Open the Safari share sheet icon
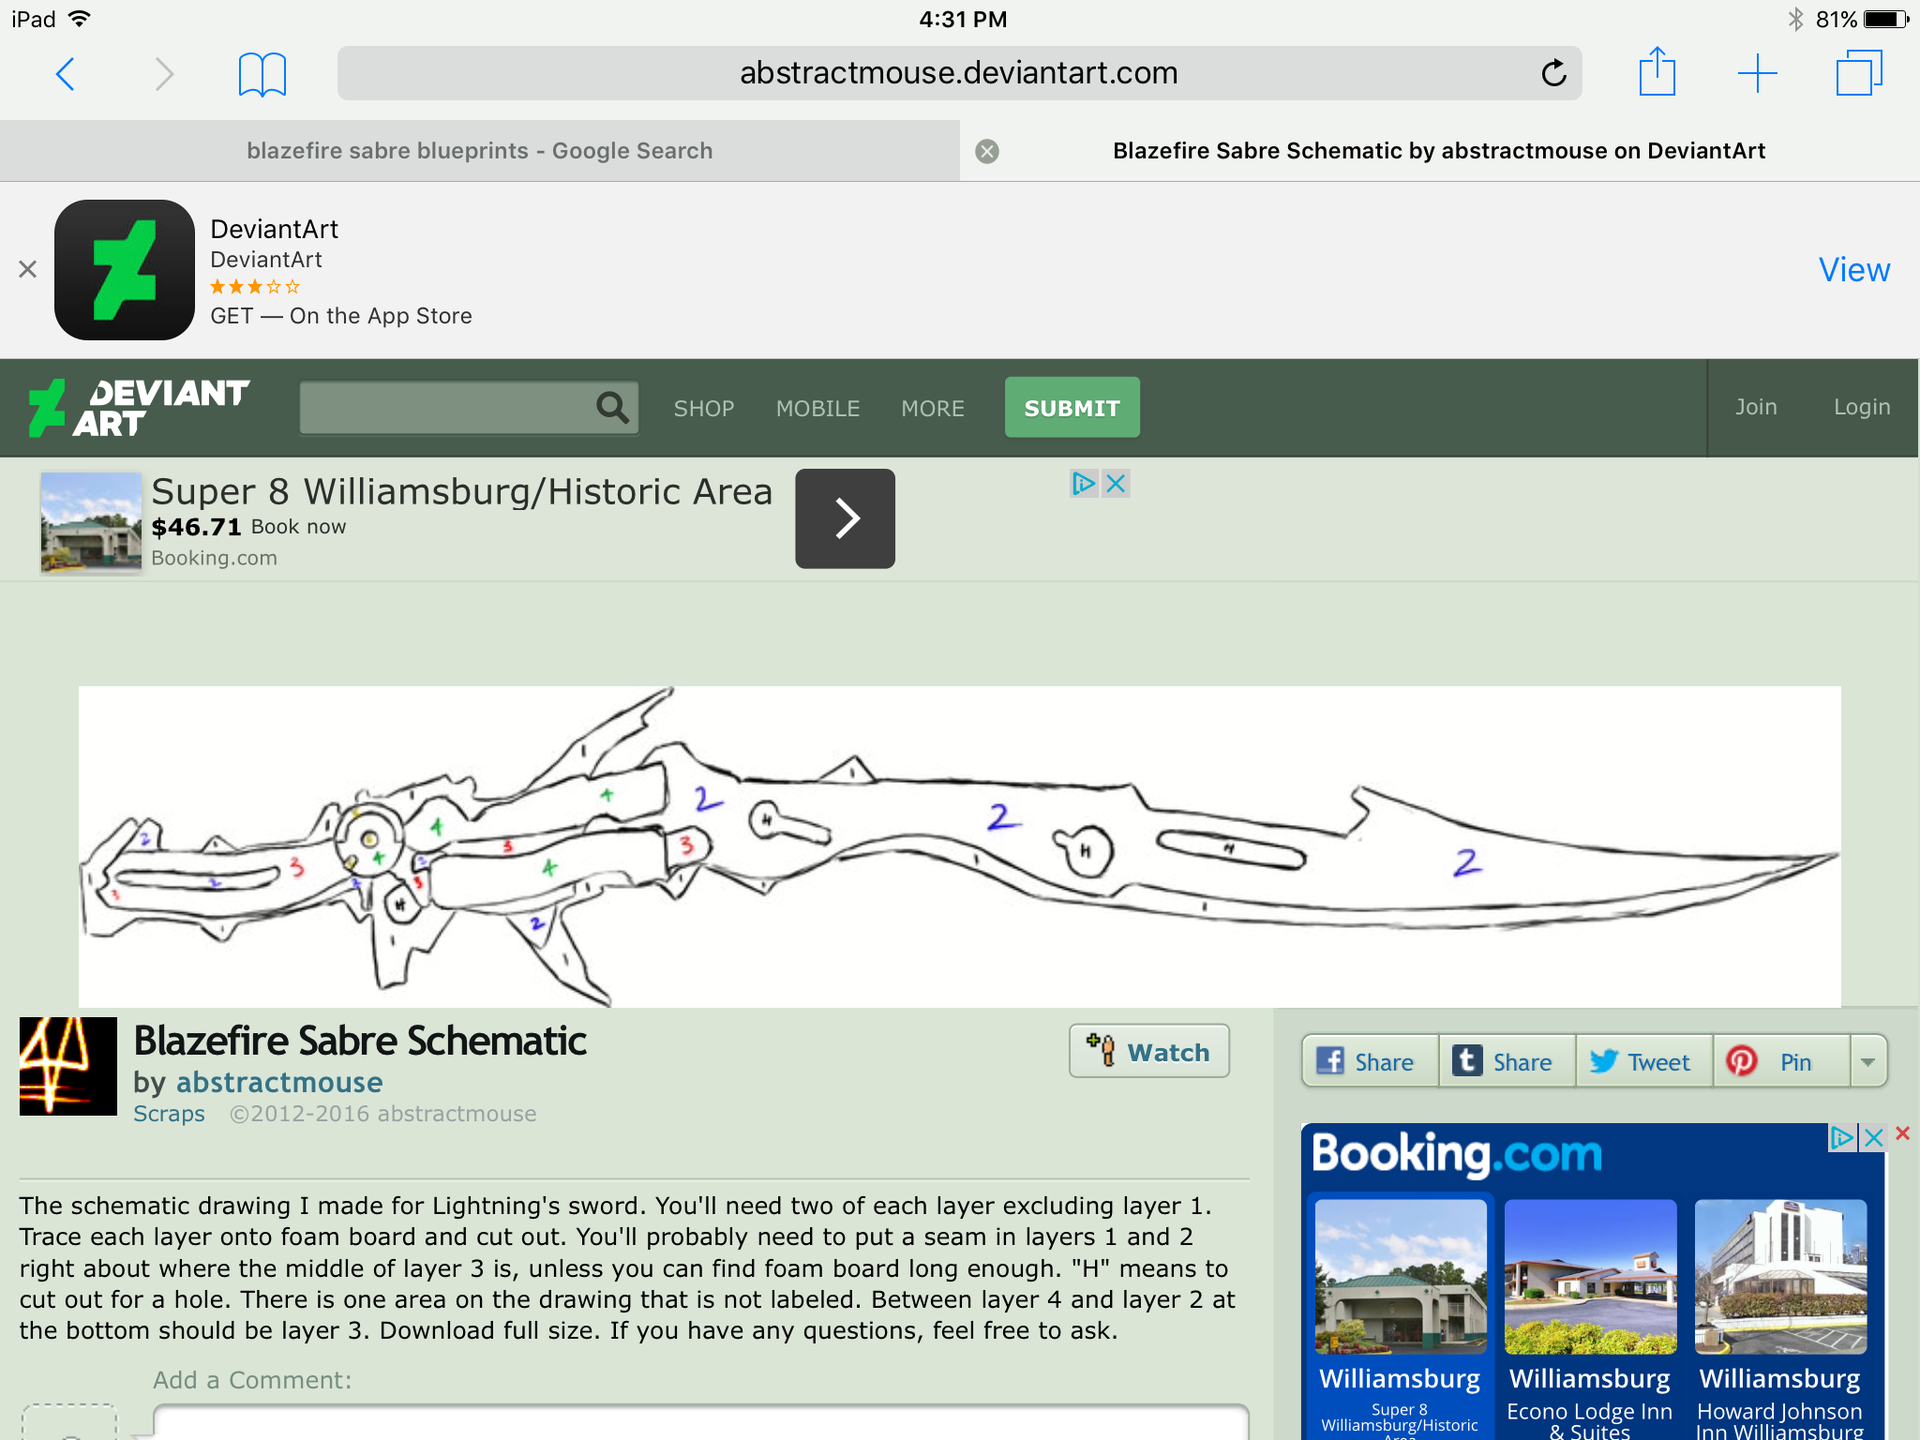Screen dimensions: 1920x1440 [x=1657, y=72]
